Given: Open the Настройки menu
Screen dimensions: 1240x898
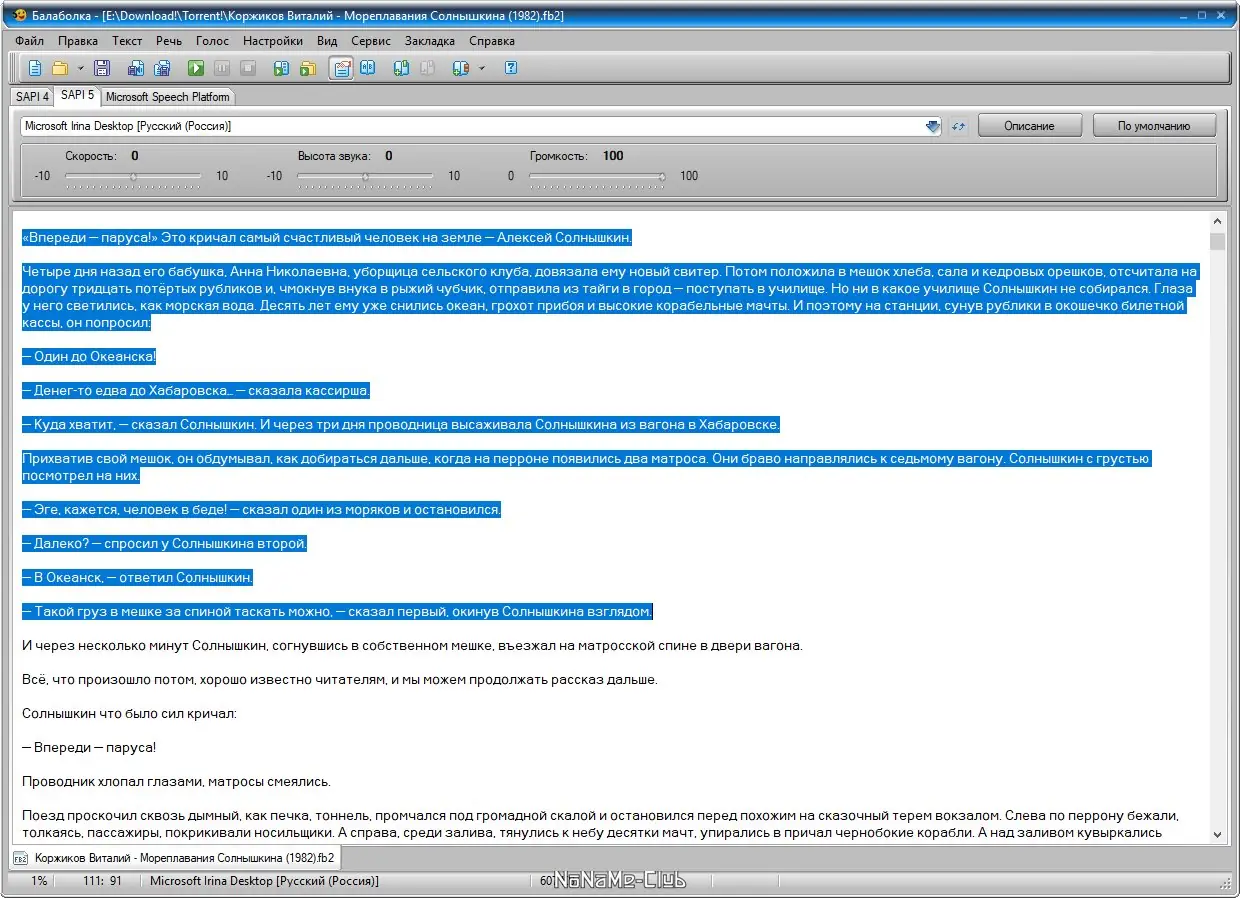Looking at the screenshot, I should point(273,41).
